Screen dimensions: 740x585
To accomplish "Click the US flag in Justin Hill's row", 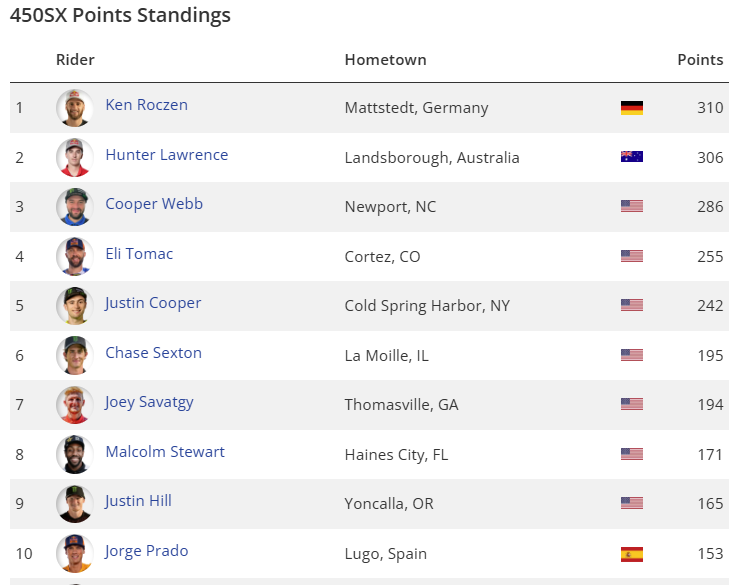I will click(x=631, y=504).
